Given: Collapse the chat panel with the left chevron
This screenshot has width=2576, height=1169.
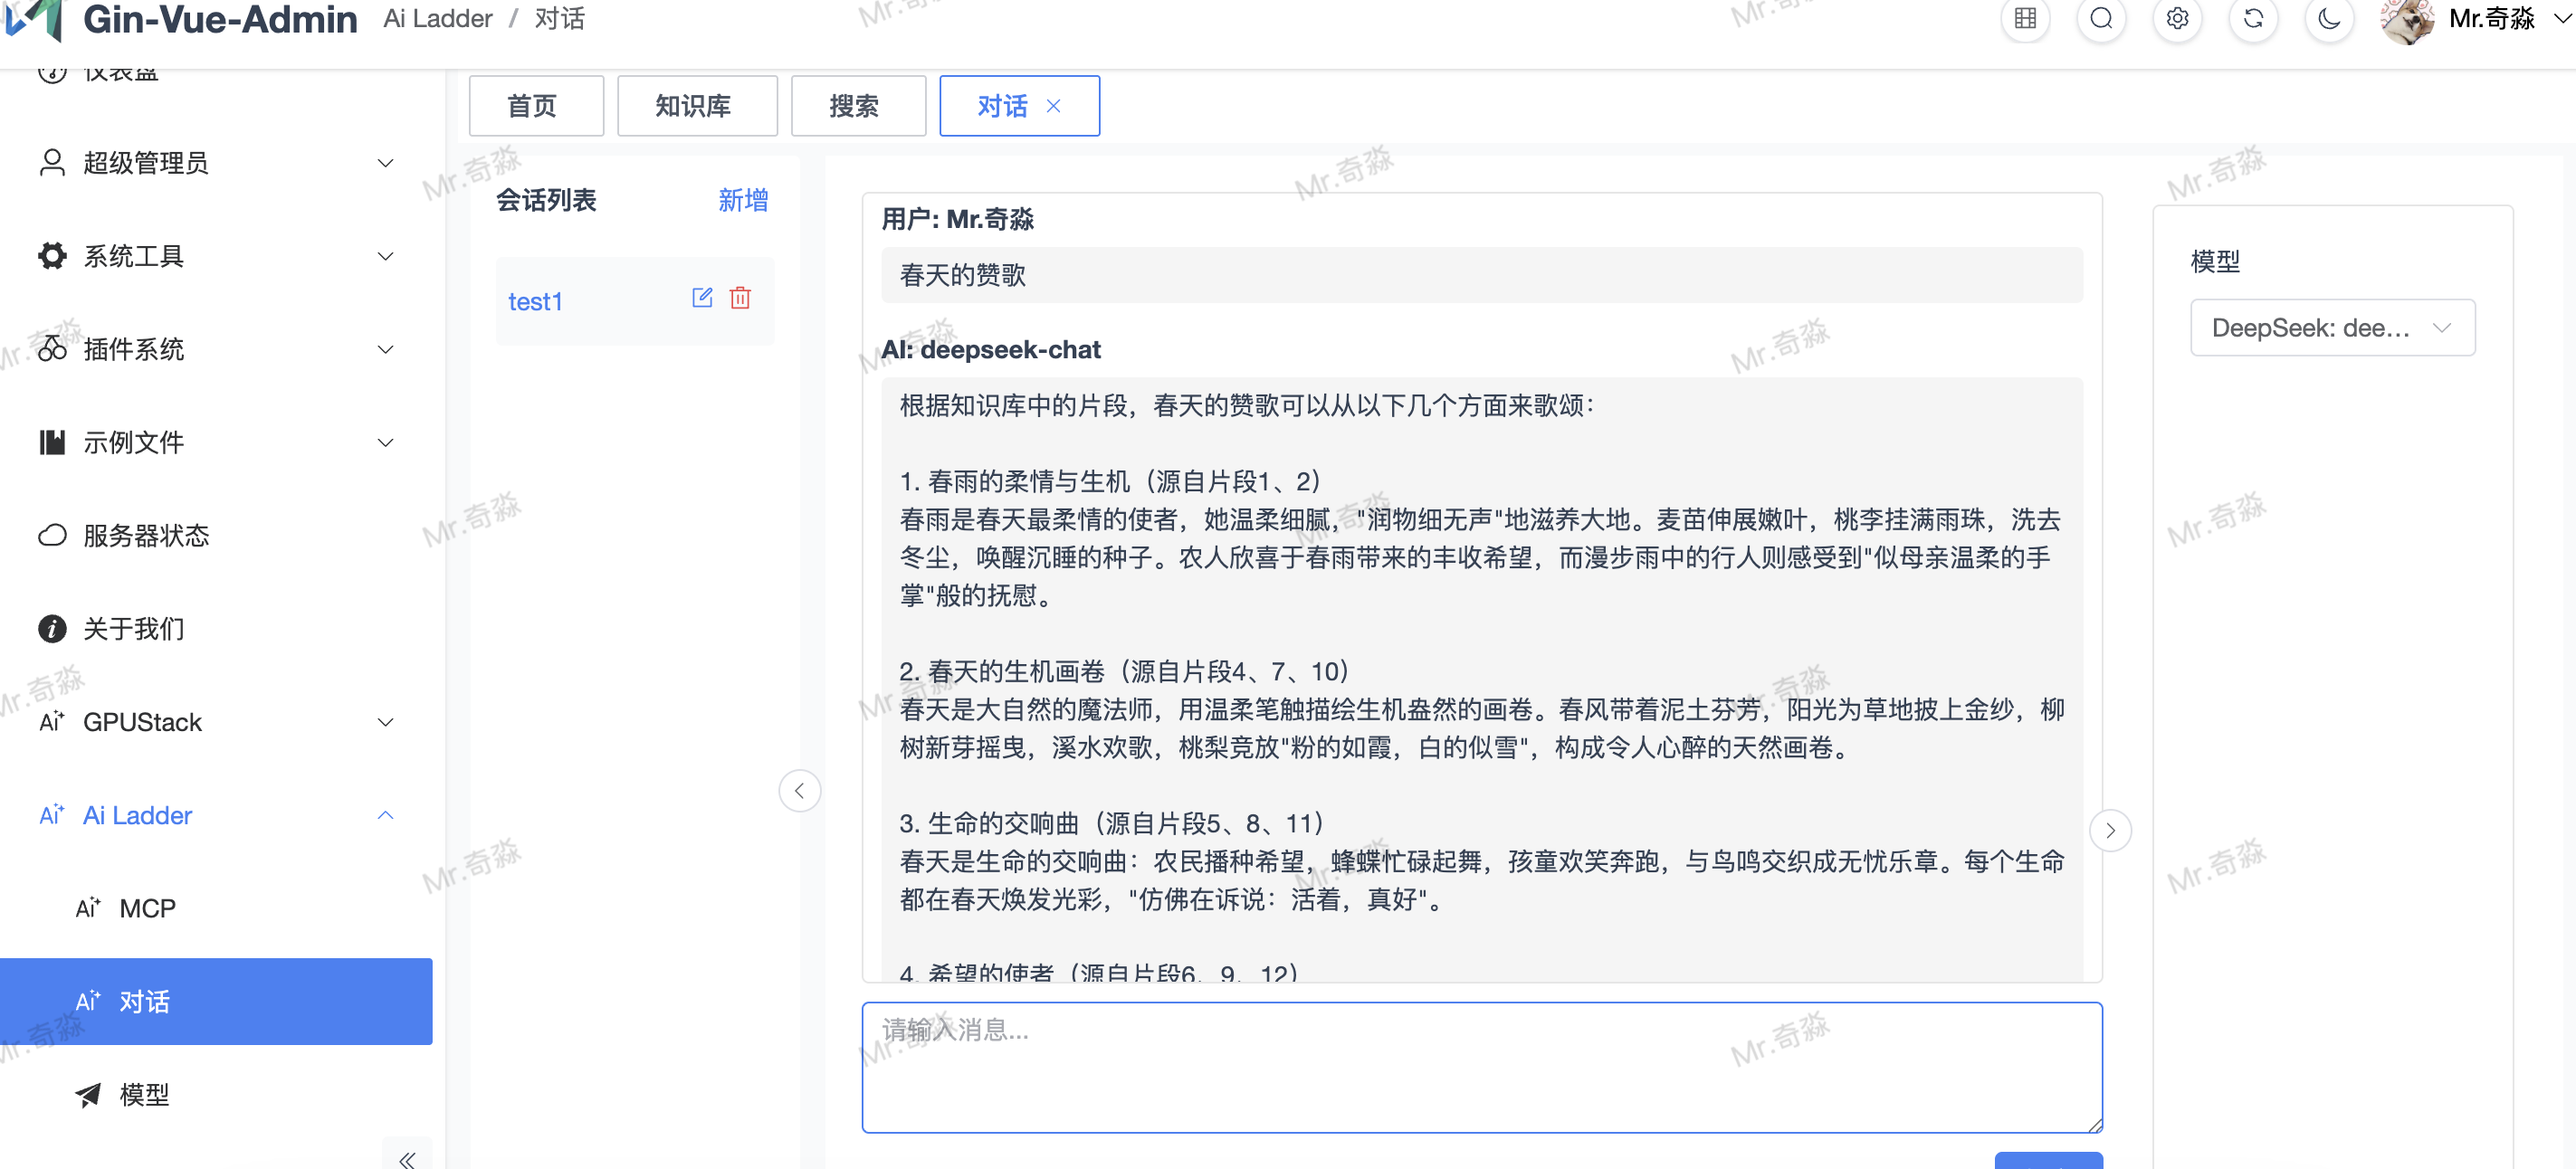Looking at the screenshot, I should point(800,790).
